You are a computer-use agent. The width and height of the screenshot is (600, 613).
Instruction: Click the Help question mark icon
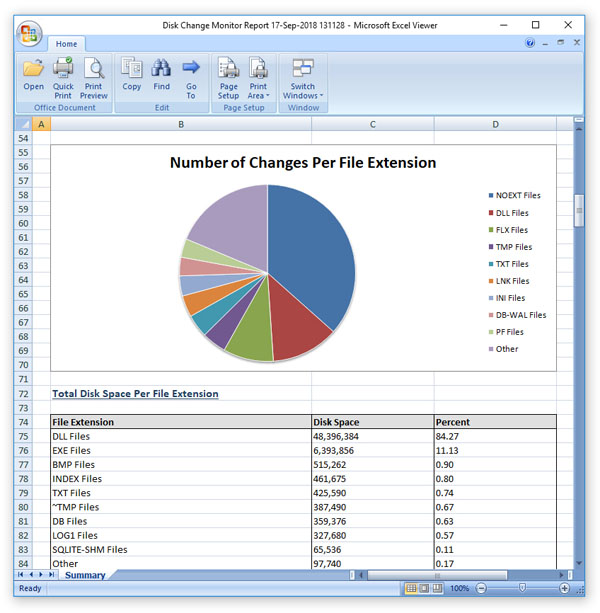click(x=530, y=43)
